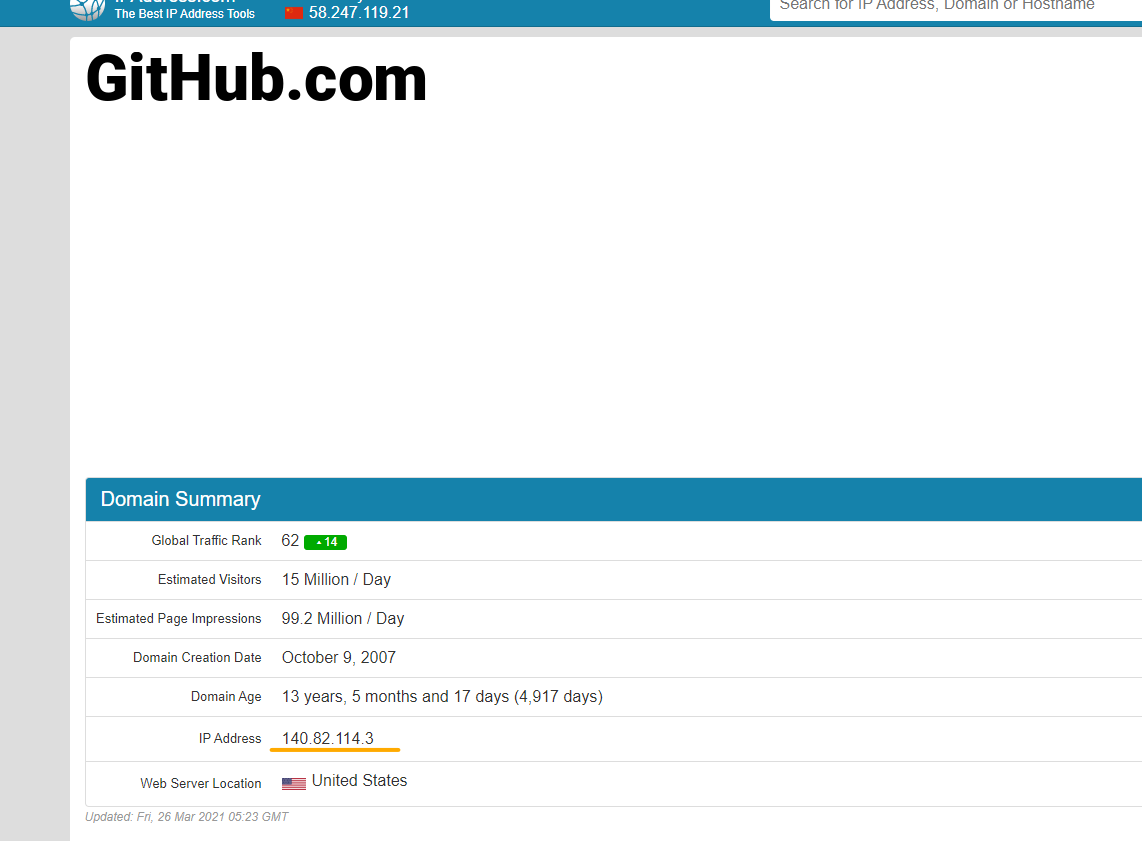Click the GitHub.com page heading
Image resolution: width=1142 pixels, height=841 pixels.
tap(256, 79)
